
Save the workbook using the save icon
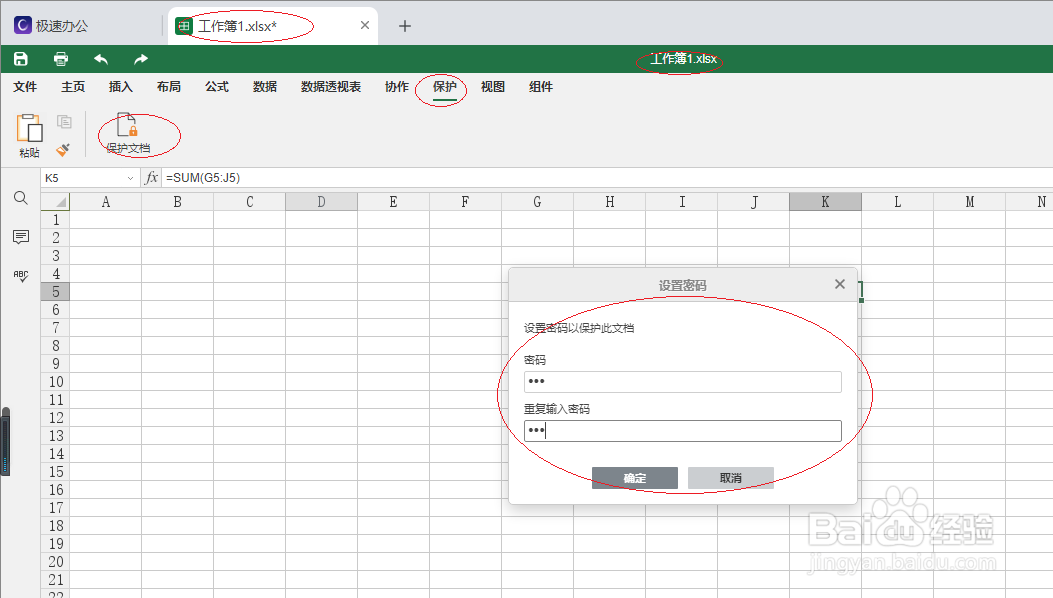[20, 58]
